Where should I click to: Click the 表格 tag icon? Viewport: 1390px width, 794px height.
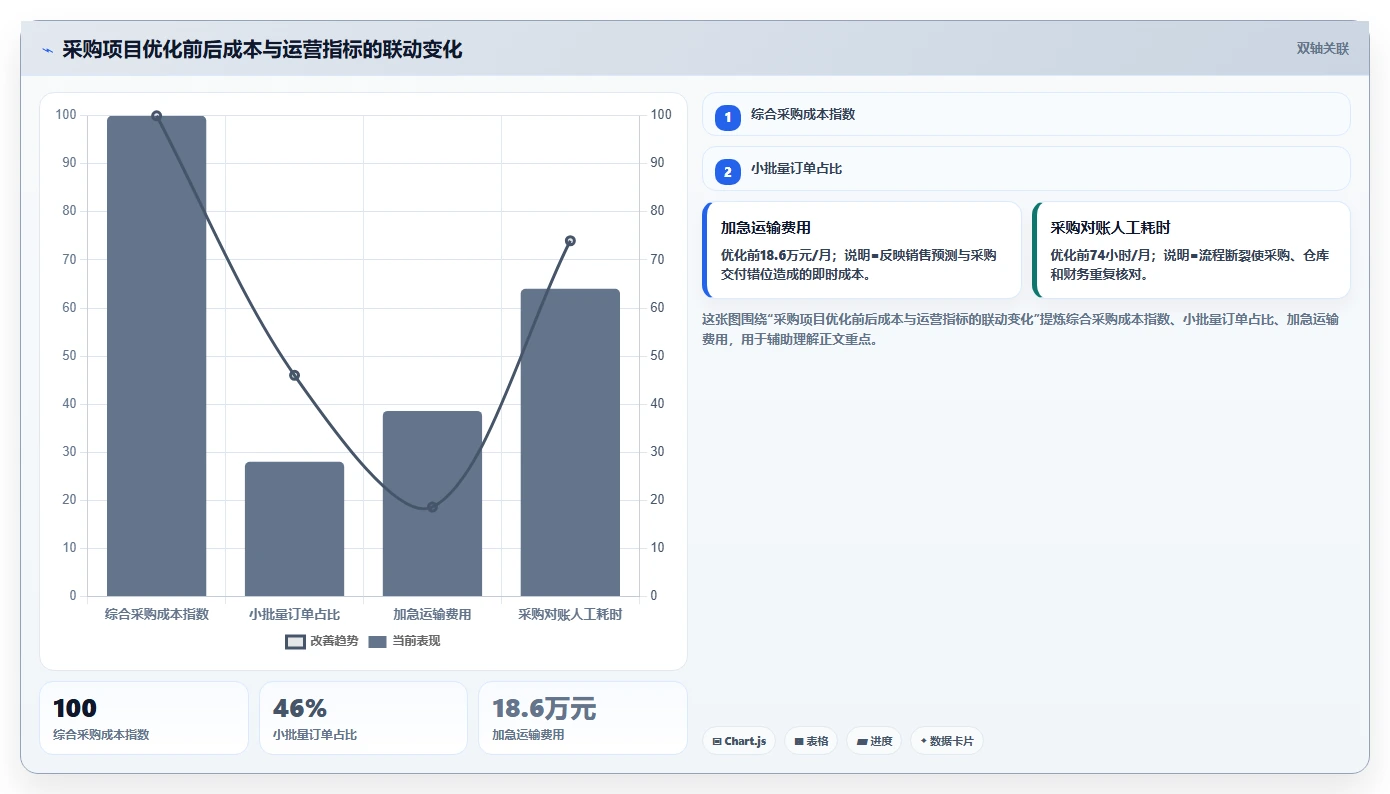(x=799, y=742)
